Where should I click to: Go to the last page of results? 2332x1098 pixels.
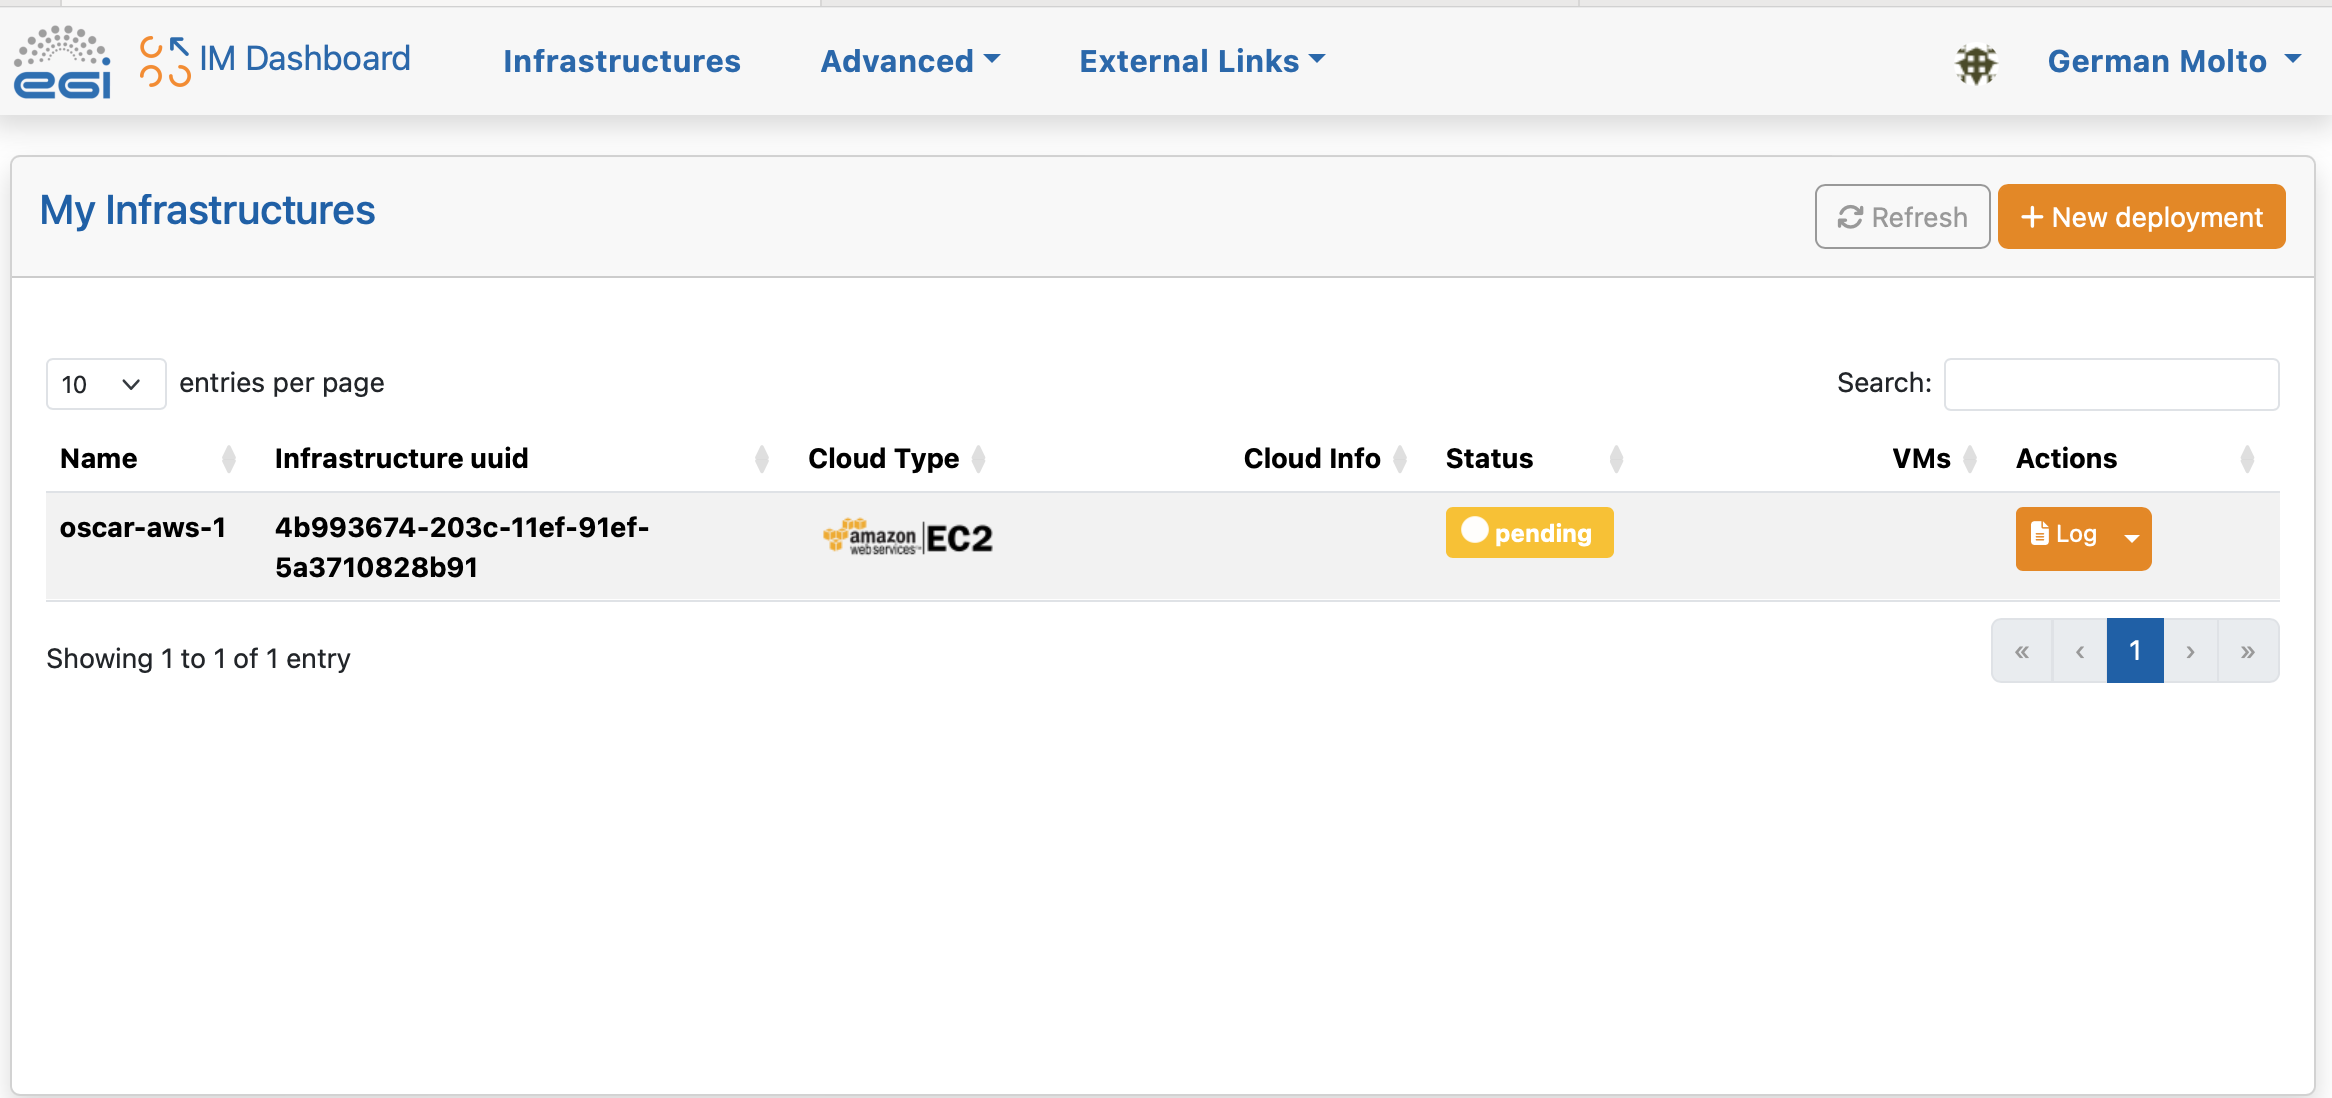[x=2247, y=652]
